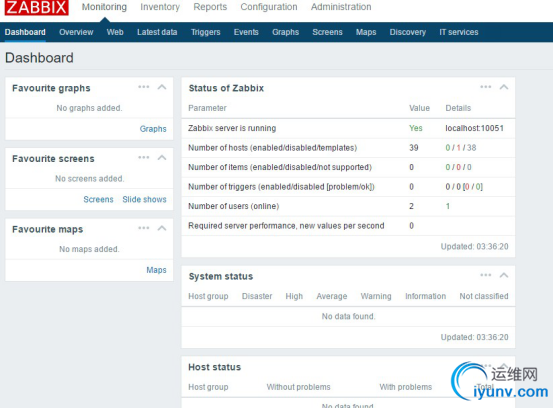Follow the Maps link in Favourite maps
This screenshot has width=554, height=408.
click(156, 270)
